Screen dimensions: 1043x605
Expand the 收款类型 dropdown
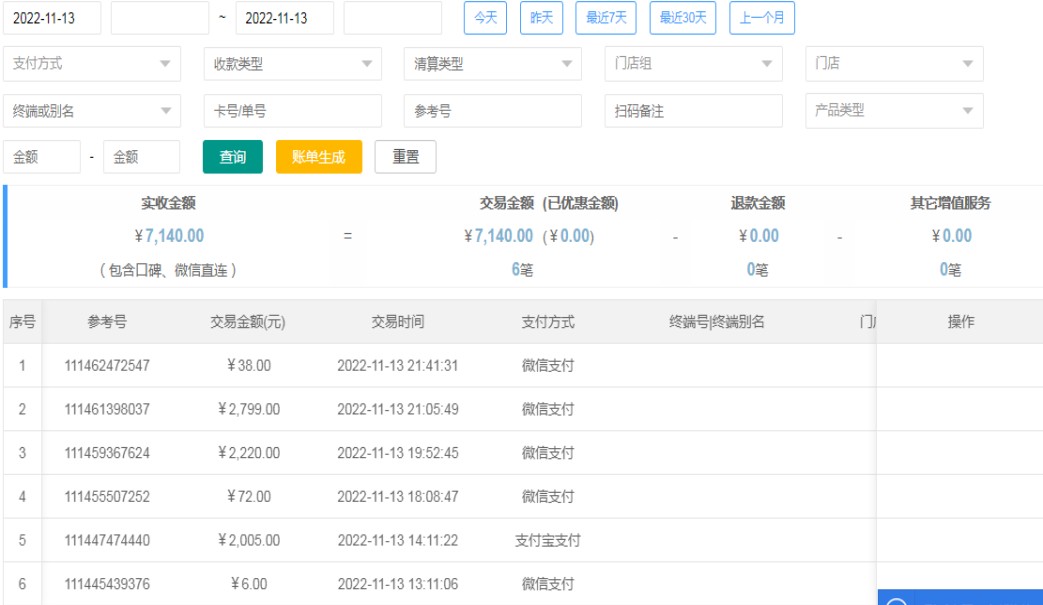click(292, 64)
